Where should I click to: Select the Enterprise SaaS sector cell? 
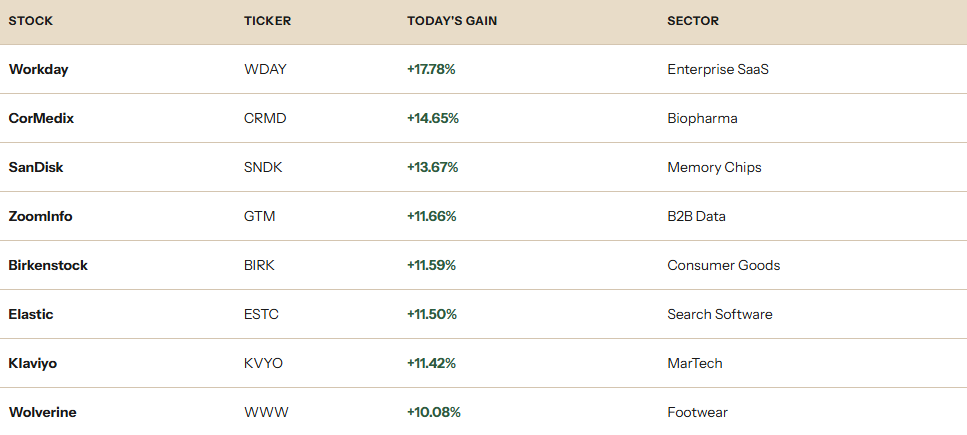718,69
